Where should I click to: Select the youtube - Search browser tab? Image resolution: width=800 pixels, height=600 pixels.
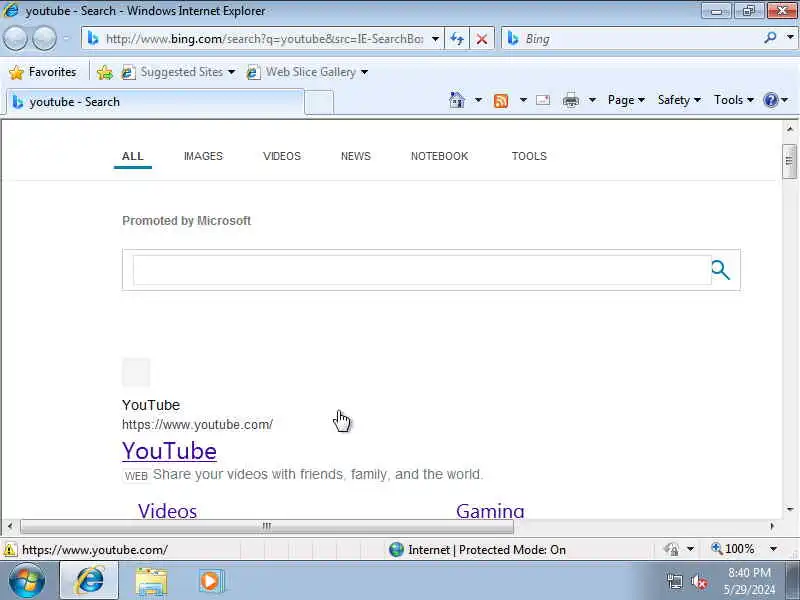click(155, 102)
